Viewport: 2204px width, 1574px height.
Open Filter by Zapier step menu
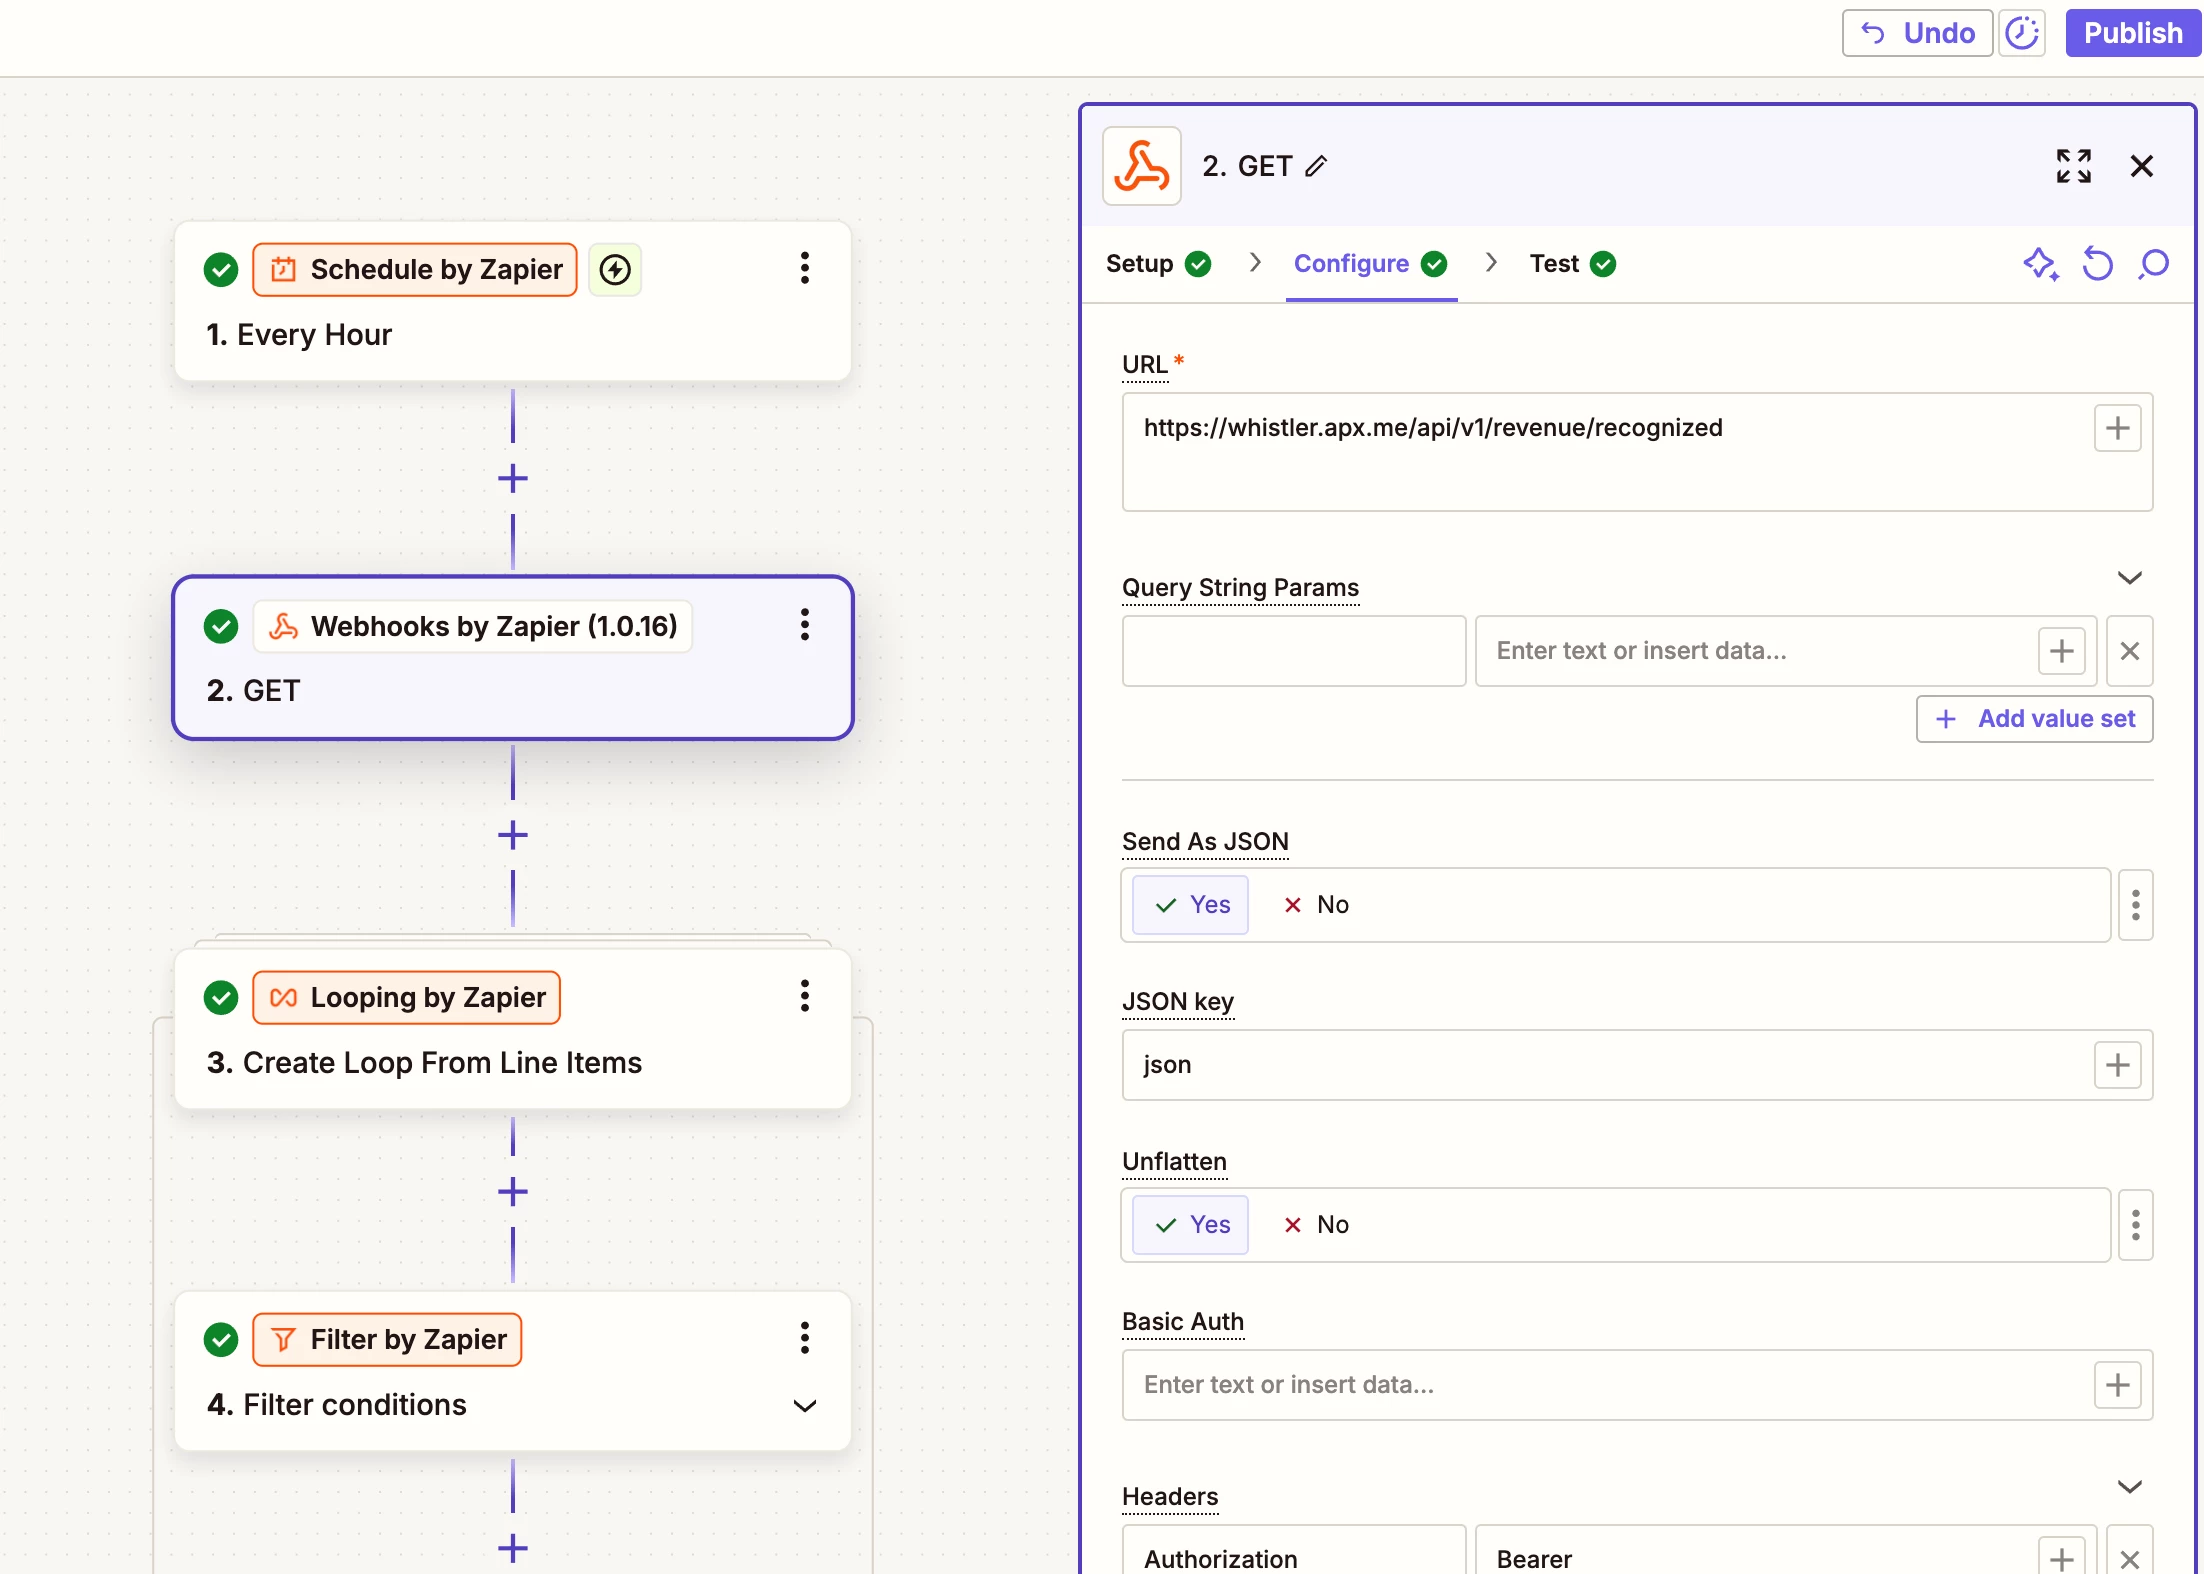(x=804, y=1339)
